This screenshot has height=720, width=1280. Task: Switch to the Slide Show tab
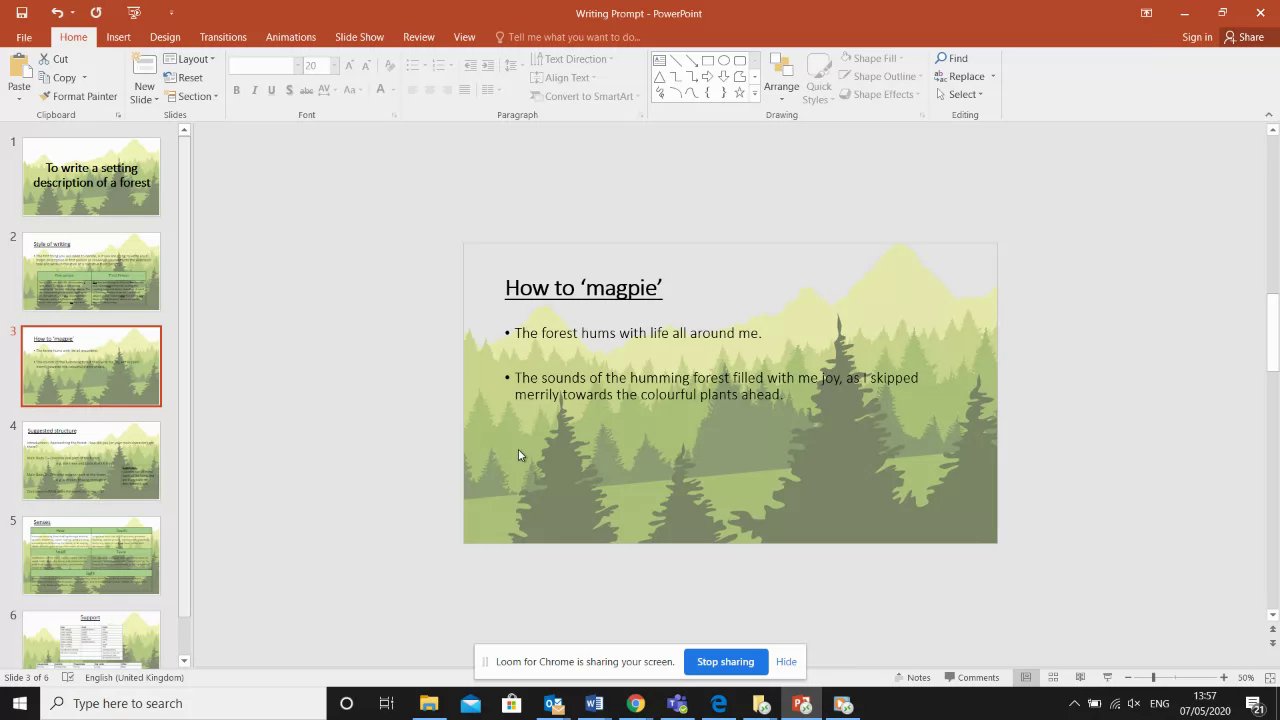click(x=359, y=37)
